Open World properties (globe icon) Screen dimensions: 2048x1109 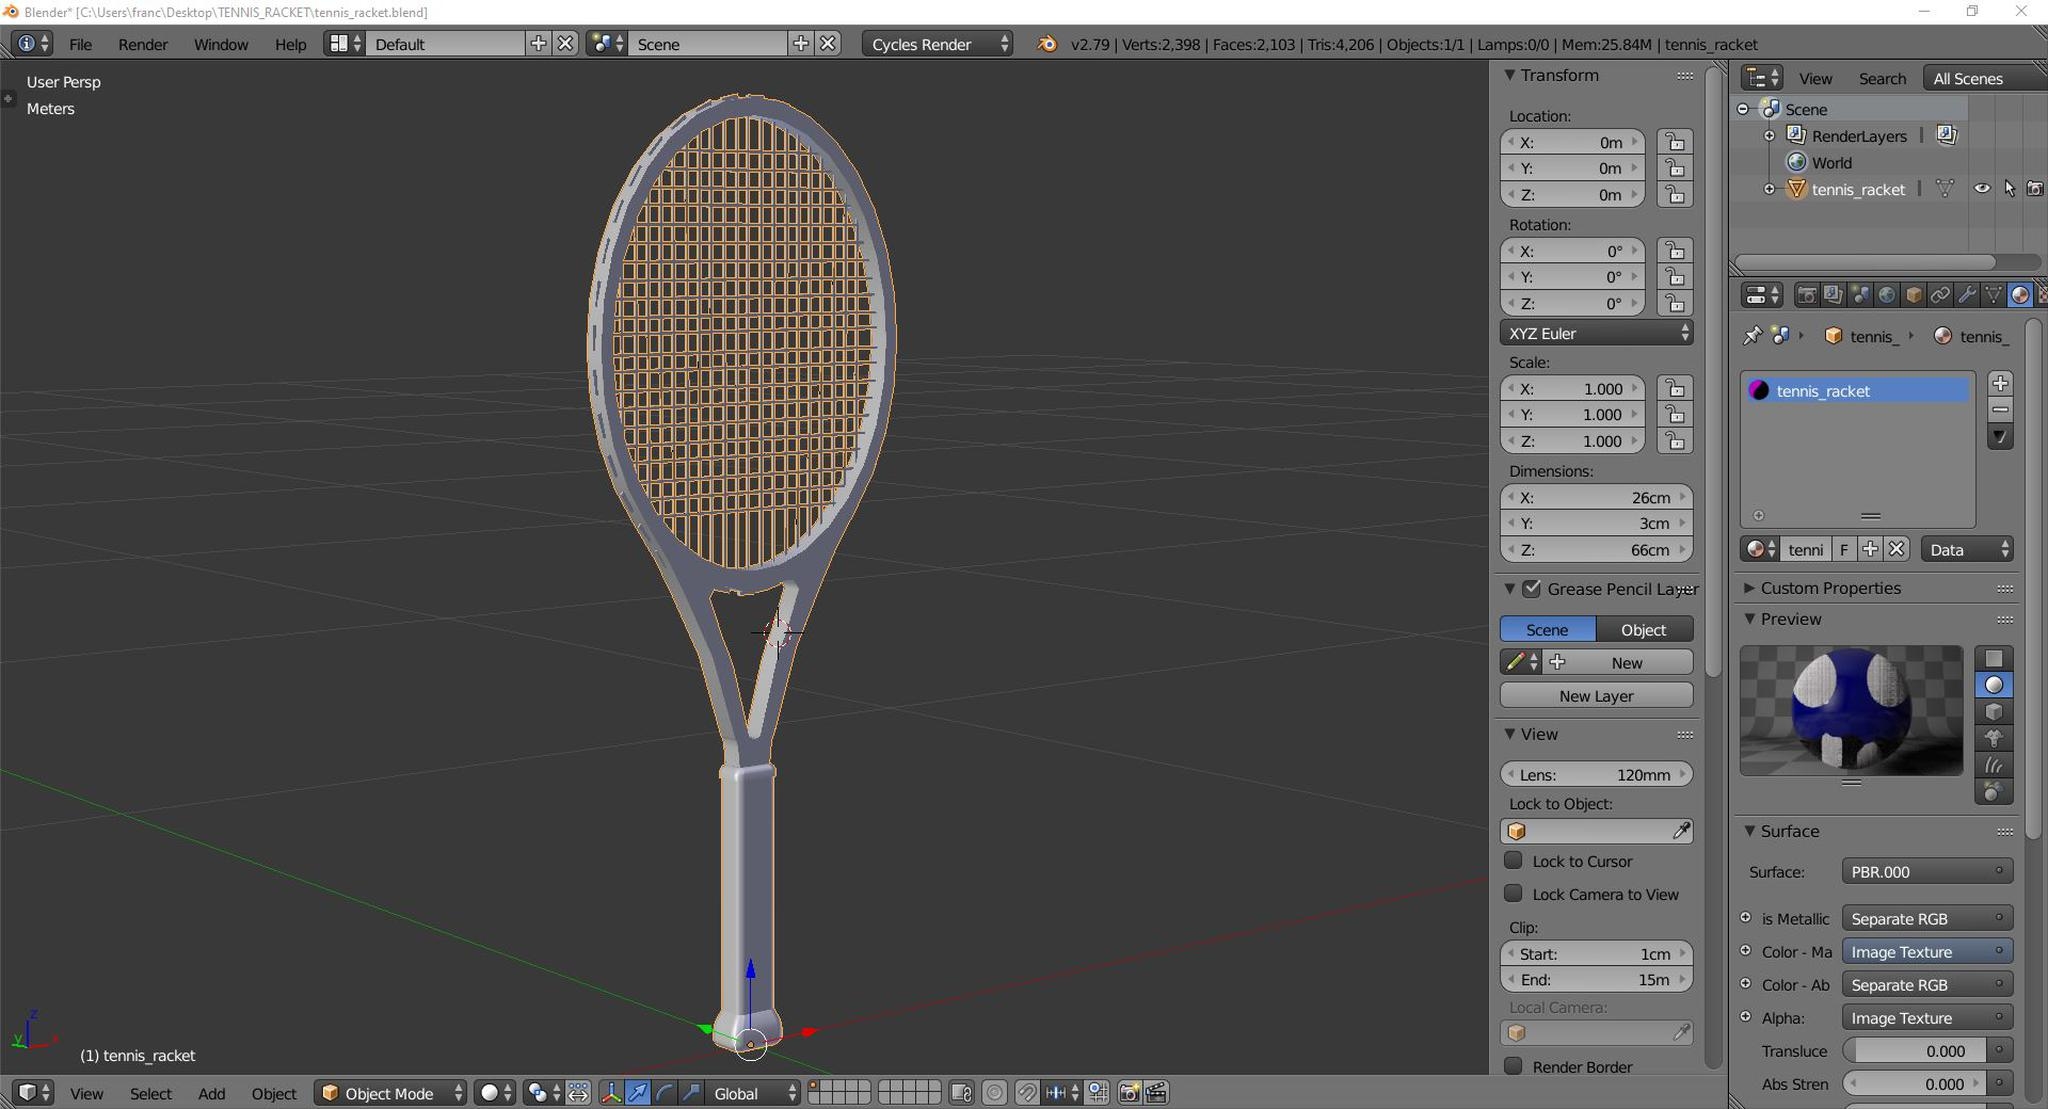[x=1887, y=295]
